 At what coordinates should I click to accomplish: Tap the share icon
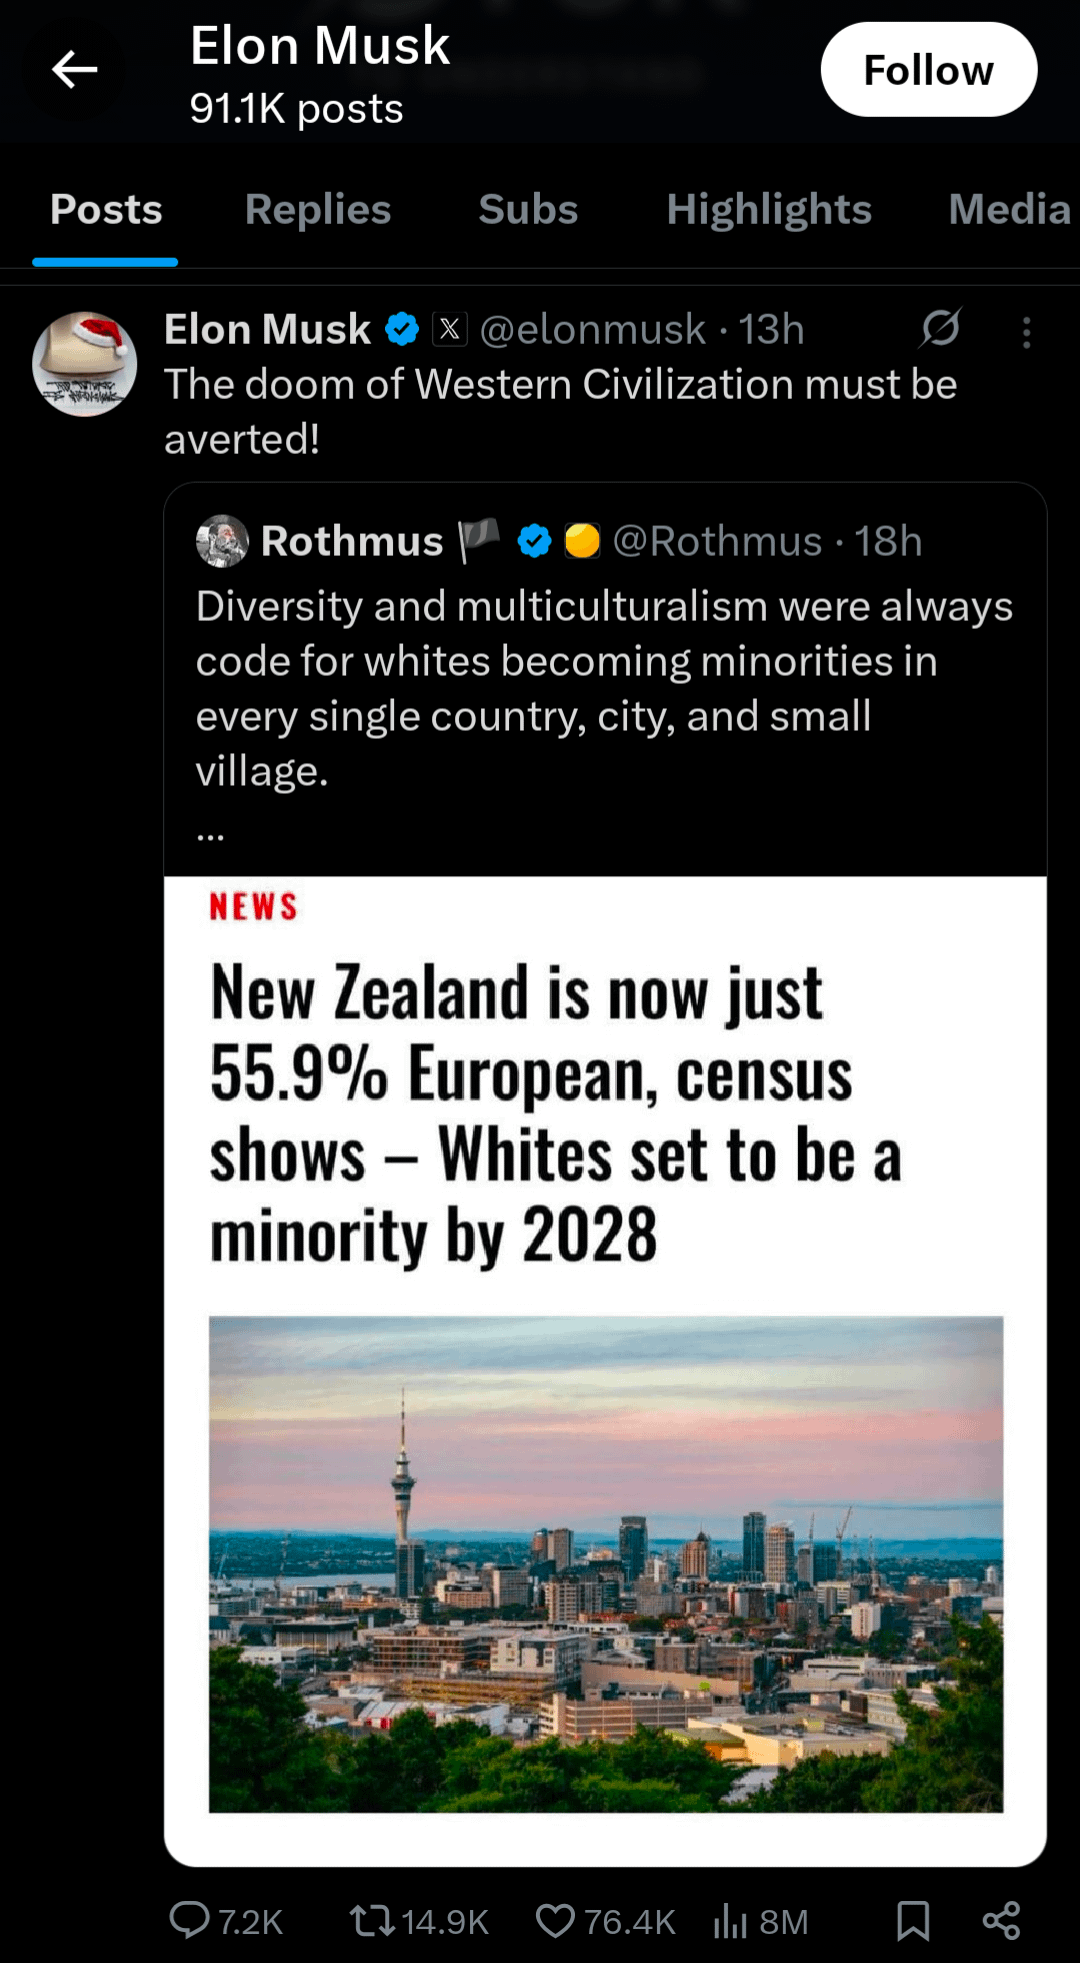pyautogui.click(x=1001, y=1920)
